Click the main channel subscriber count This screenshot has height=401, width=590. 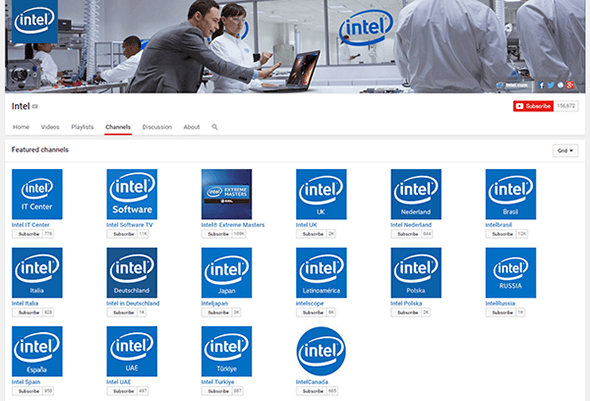(566, 106)
